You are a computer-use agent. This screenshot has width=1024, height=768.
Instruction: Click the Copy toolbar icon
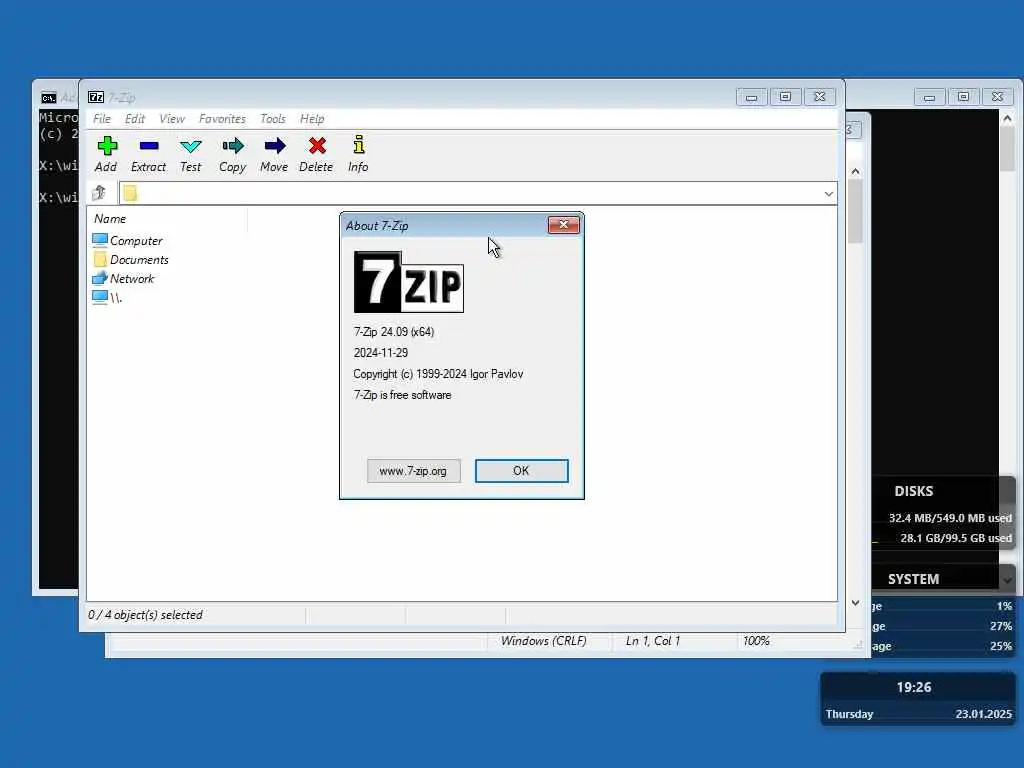[x=232, y=146]
